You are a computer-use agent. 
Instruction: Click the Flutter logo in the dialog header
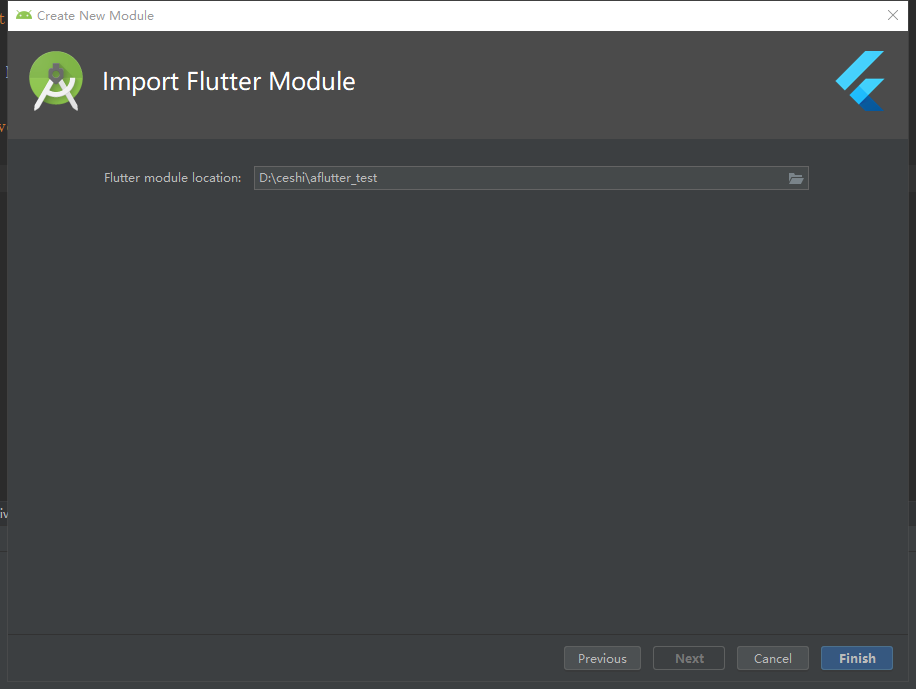point(860,81)
